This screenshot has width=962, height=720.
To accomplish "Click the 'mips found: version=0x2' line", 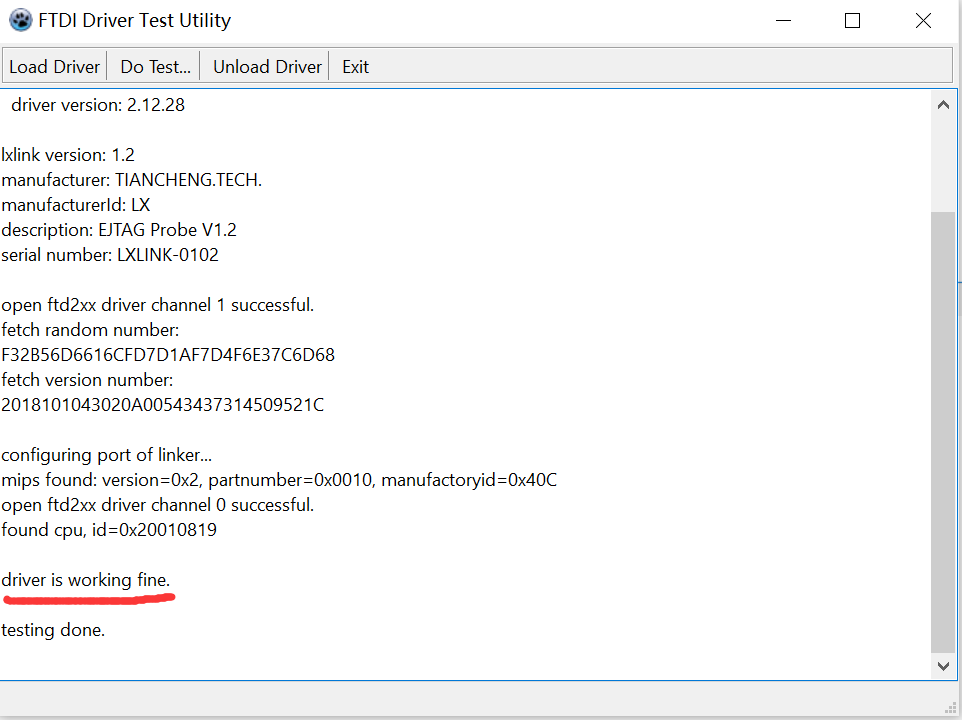I will [x=279, y=480].
